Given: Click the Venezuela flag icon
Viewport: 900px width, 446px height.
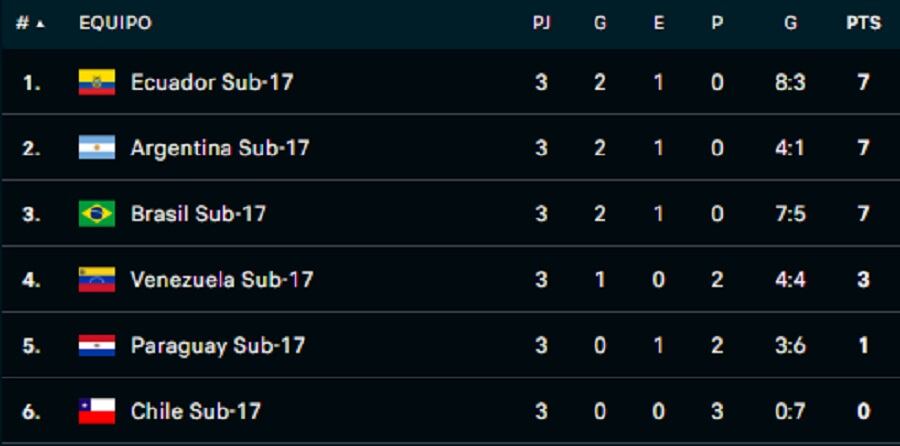Looking at the screenshot, I should 96,280.
